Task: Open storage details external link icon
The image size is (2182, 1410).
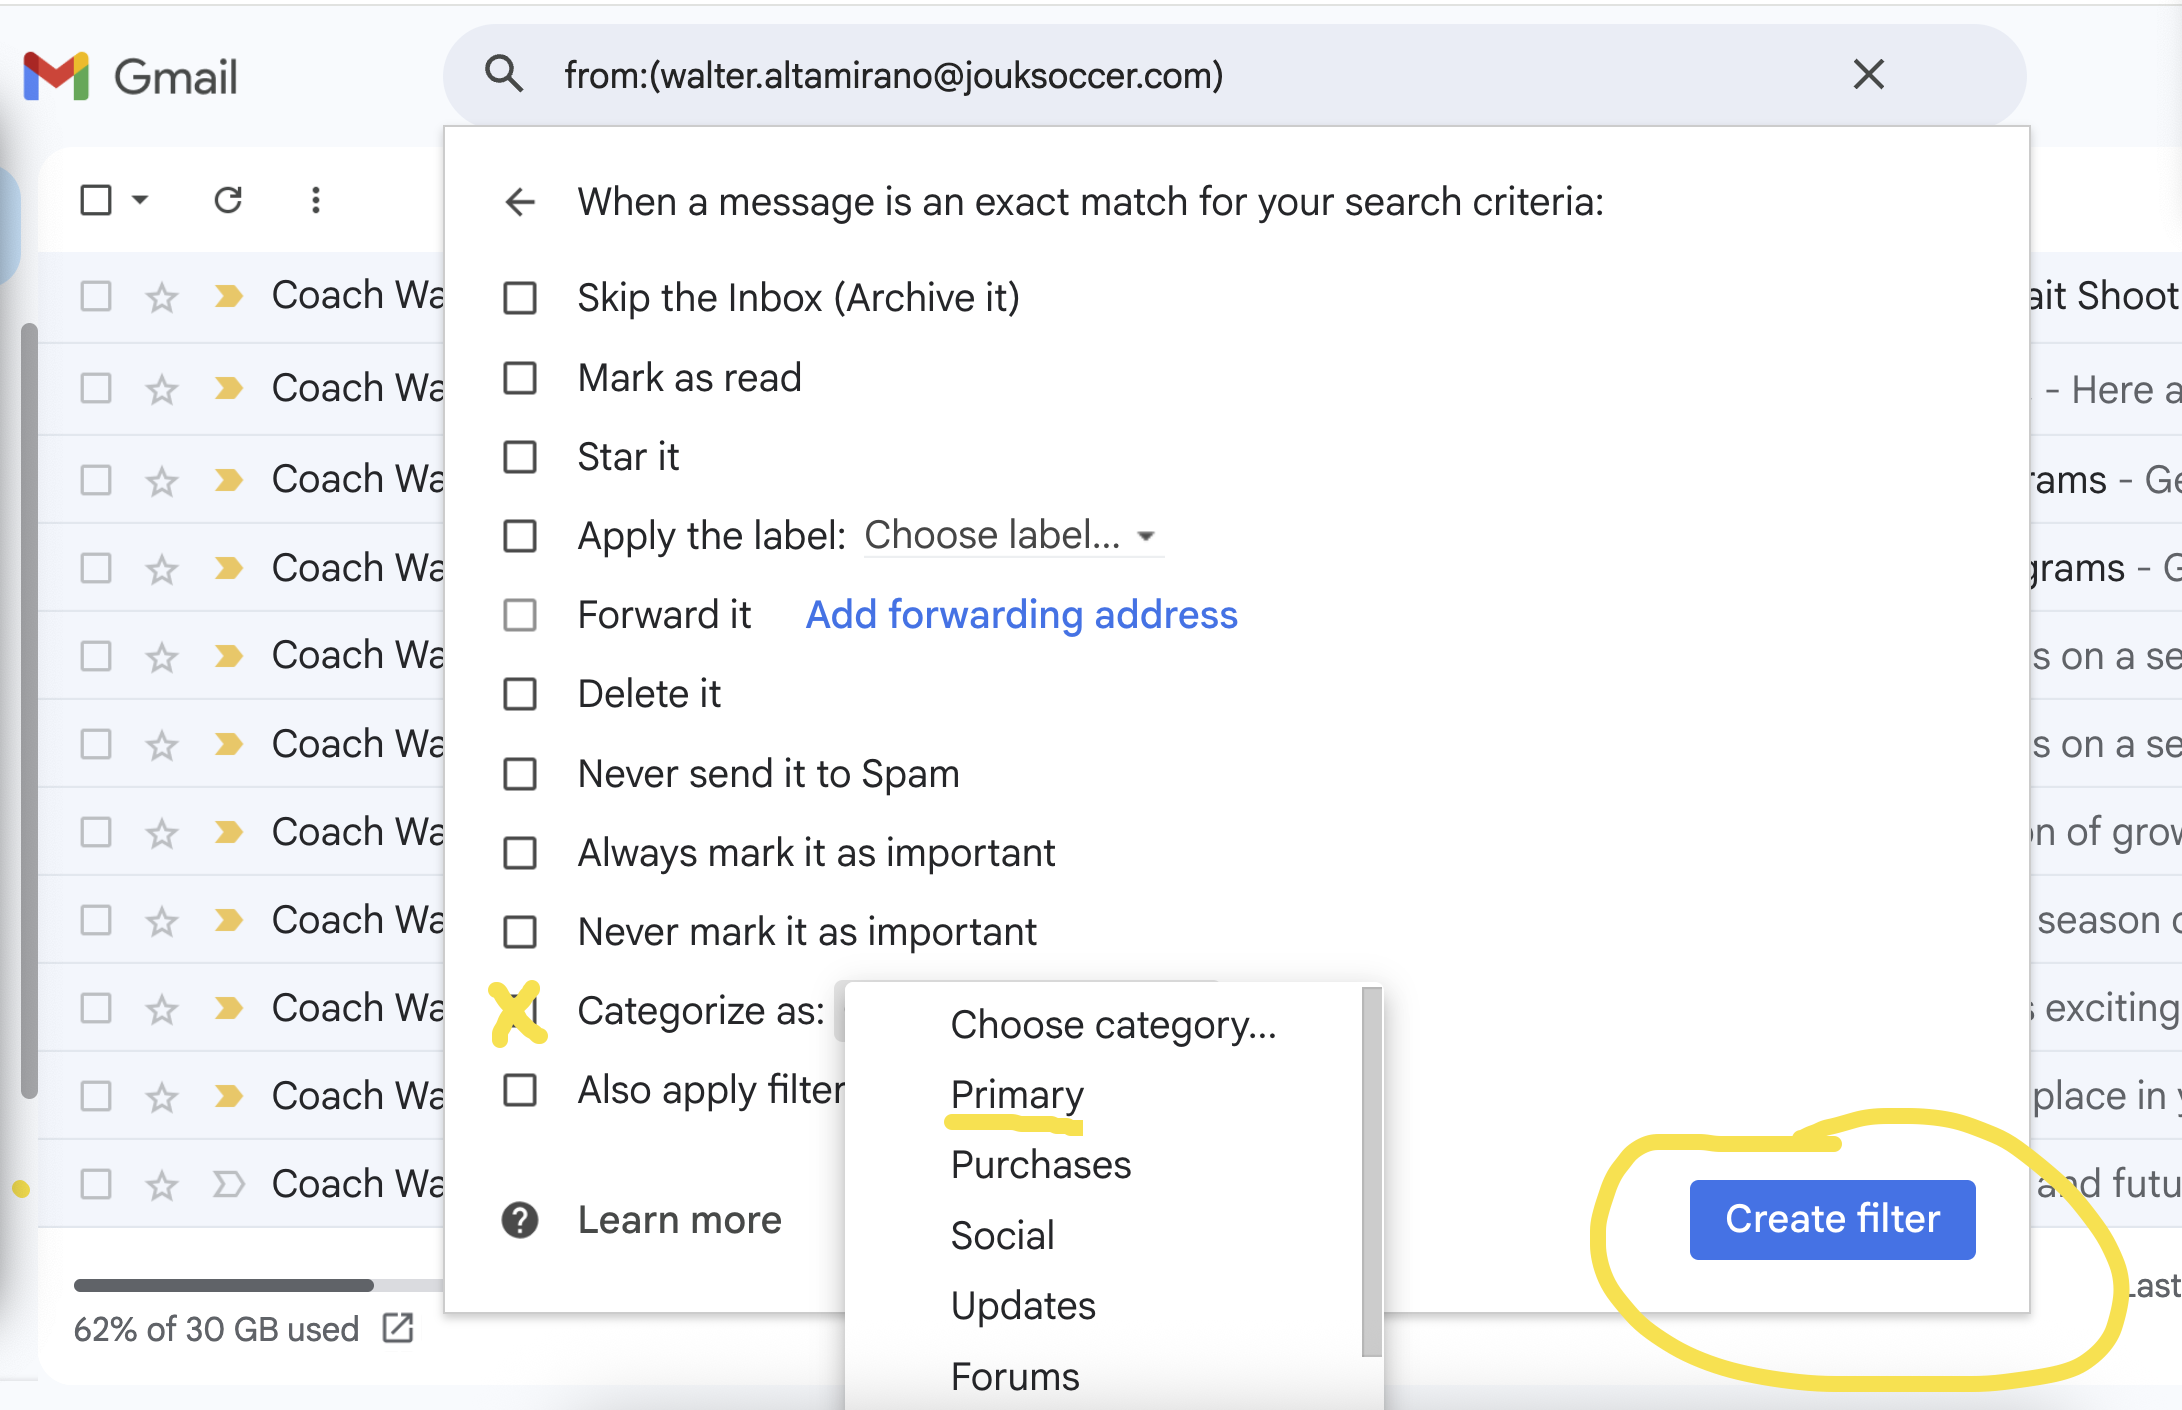Action: pos(398,1329)
